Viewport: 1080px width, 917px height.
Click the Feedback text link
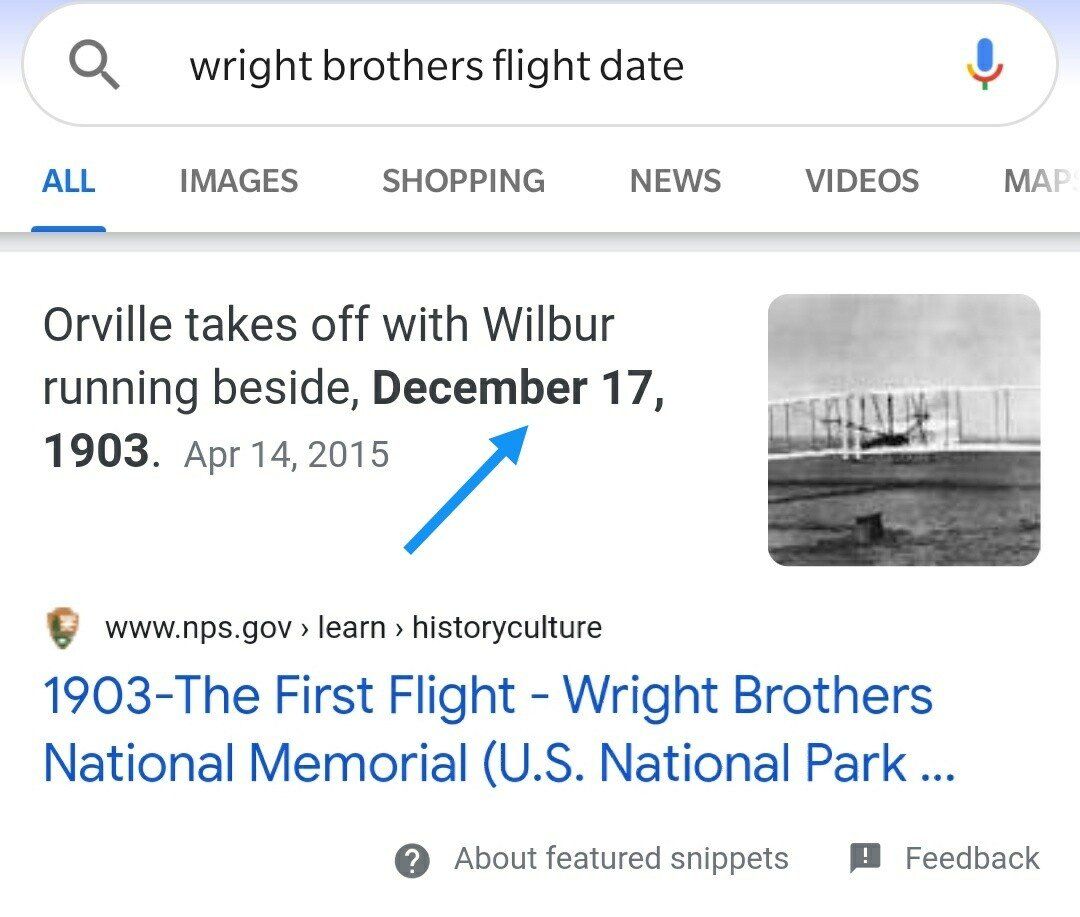[x=972, y=858]
